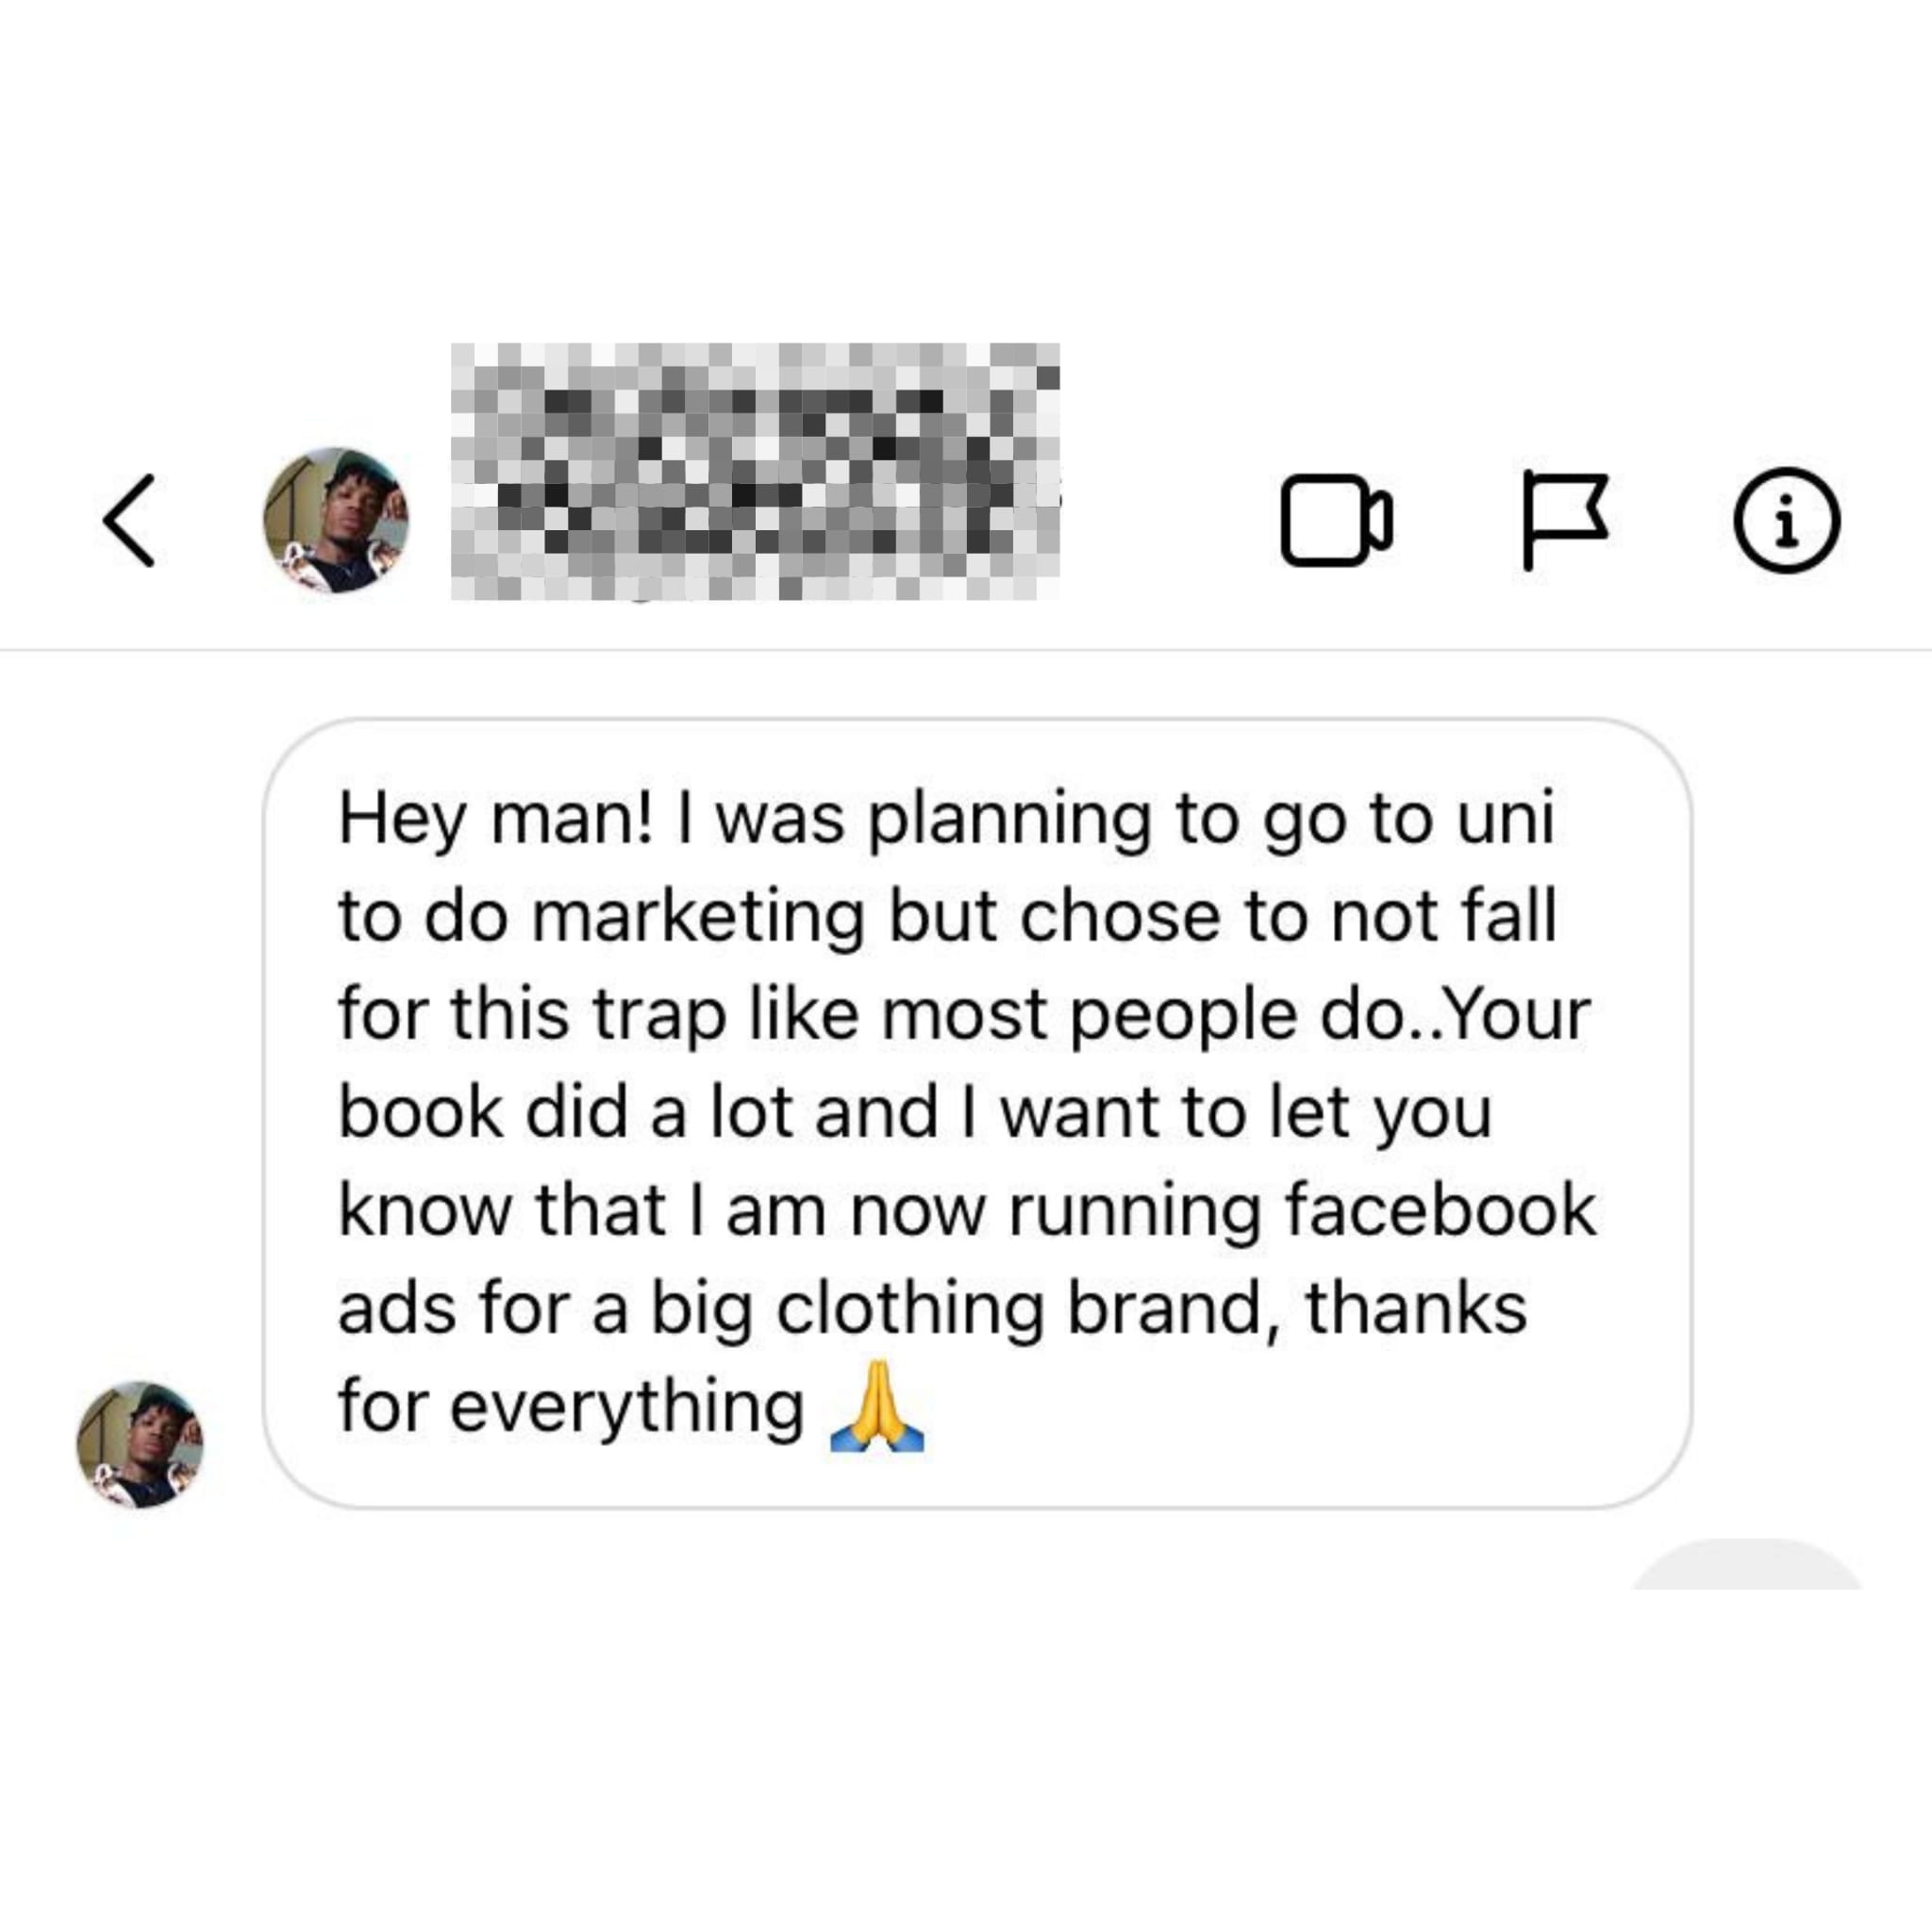
Task: Click the word "clothing" in the message
Action: (x=910, y=1309)
